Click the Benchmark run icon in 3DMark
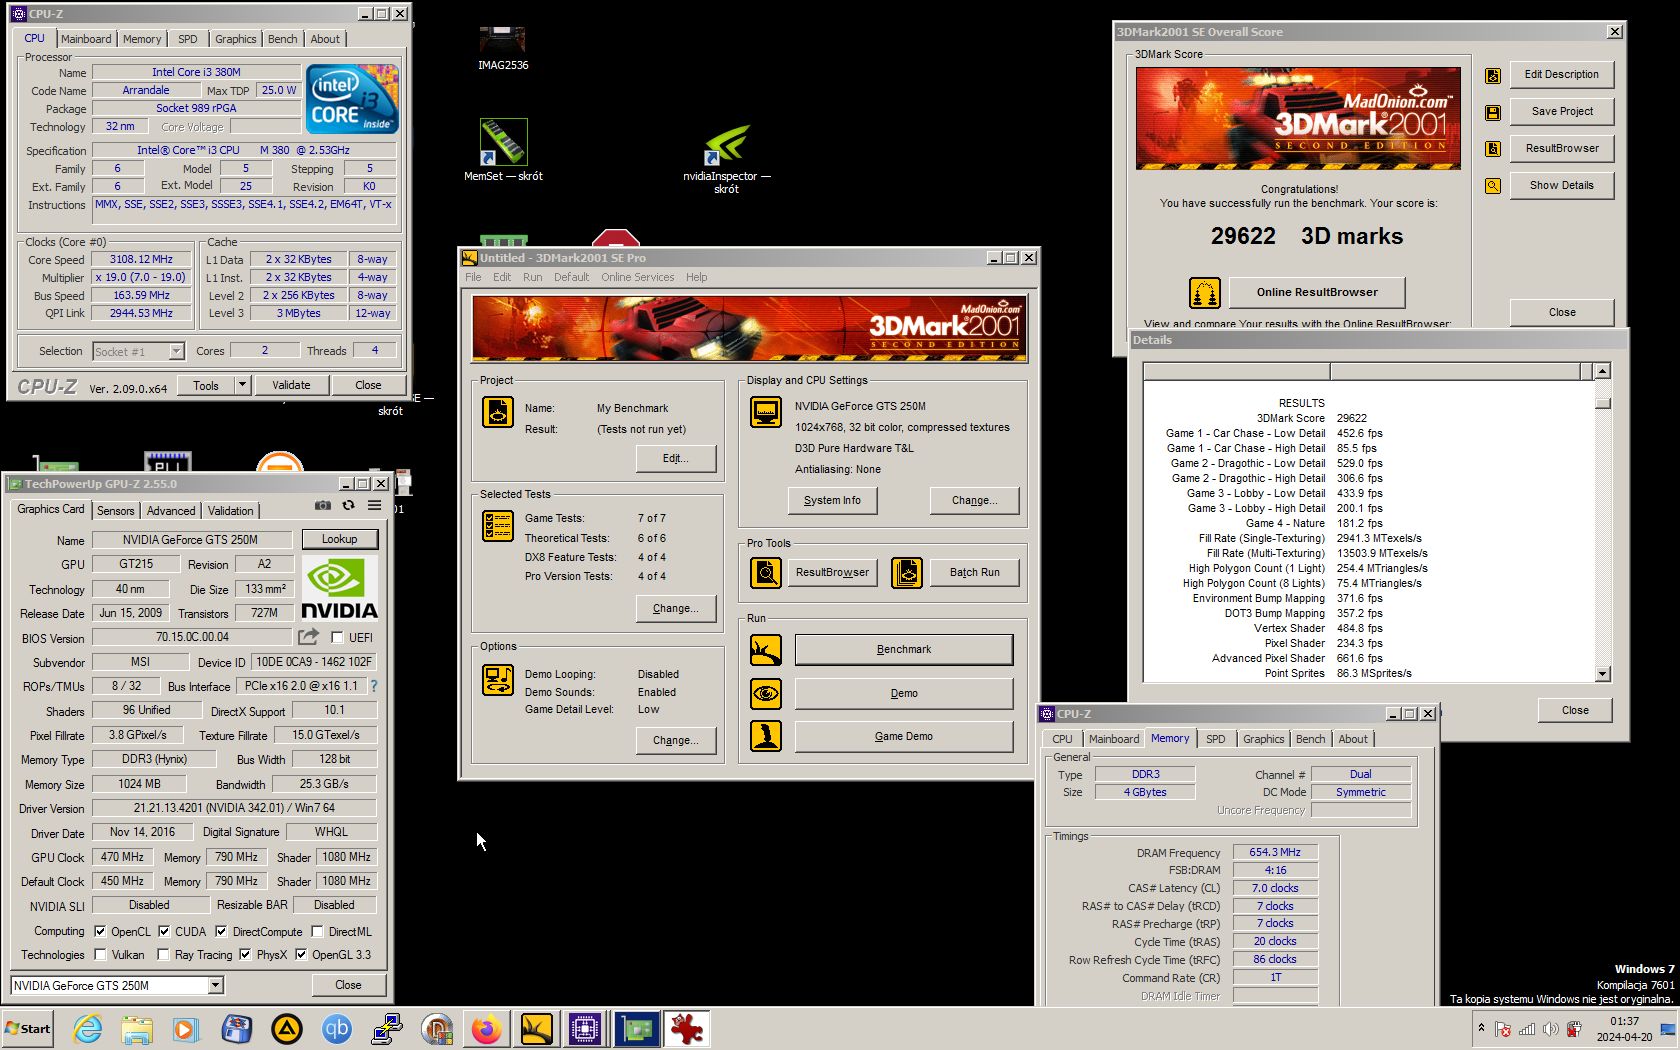This screenshot has width=1680, height=1050. (766, 650)
